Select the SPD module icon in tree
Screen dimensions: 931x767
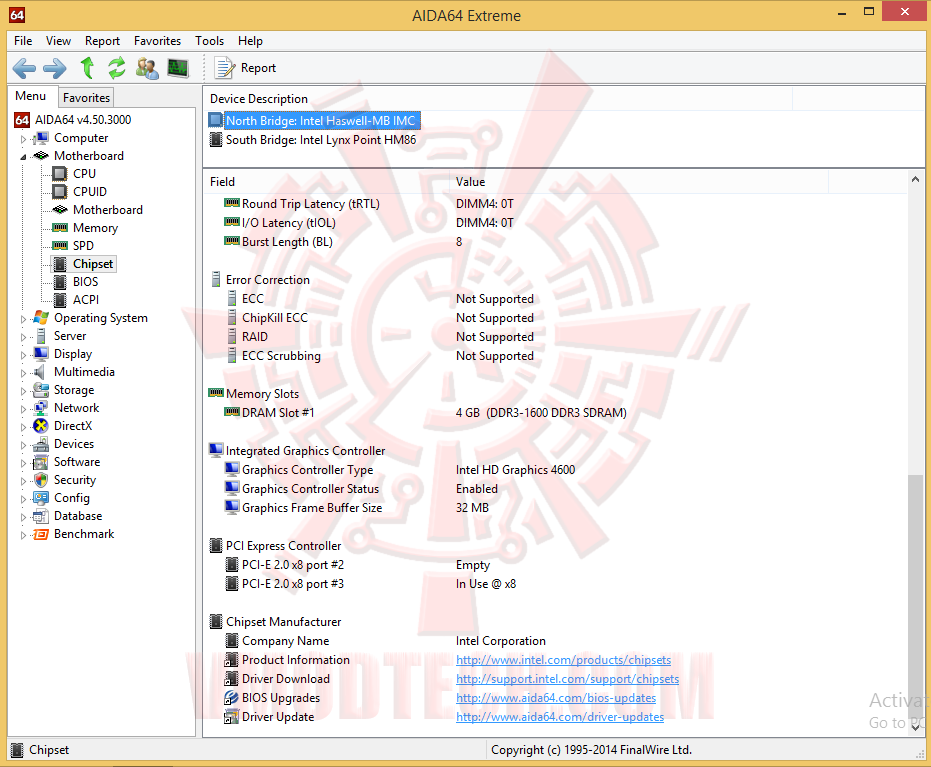(59, 245)
